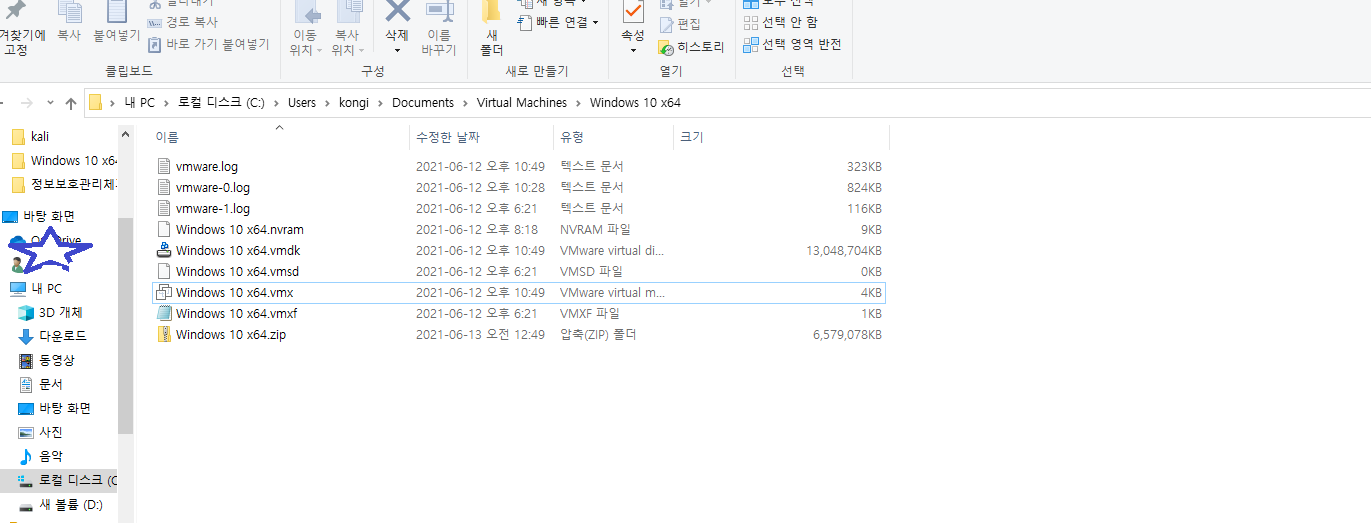This screenshot has height=523, width=1371.
Task: Select 내 PC in navigation pane
Action: [46, 288]
